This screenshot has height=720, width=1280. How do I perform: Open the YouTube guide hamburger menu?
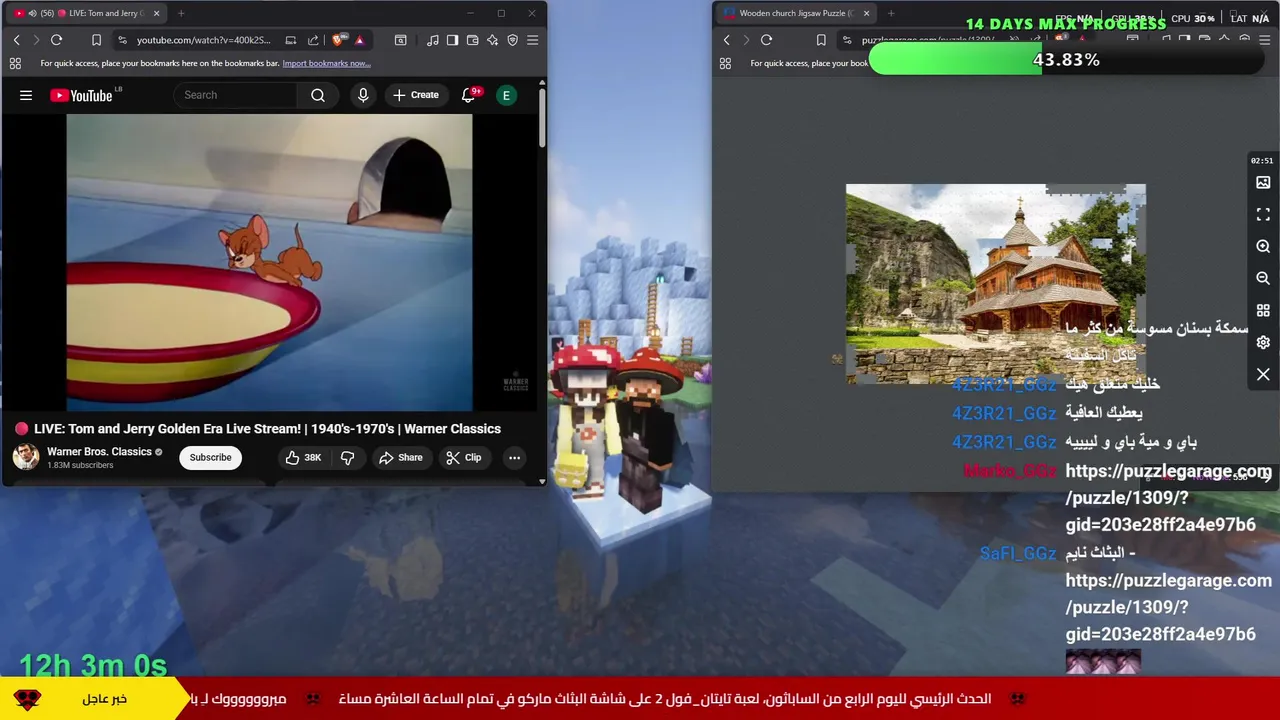(26, 95)
